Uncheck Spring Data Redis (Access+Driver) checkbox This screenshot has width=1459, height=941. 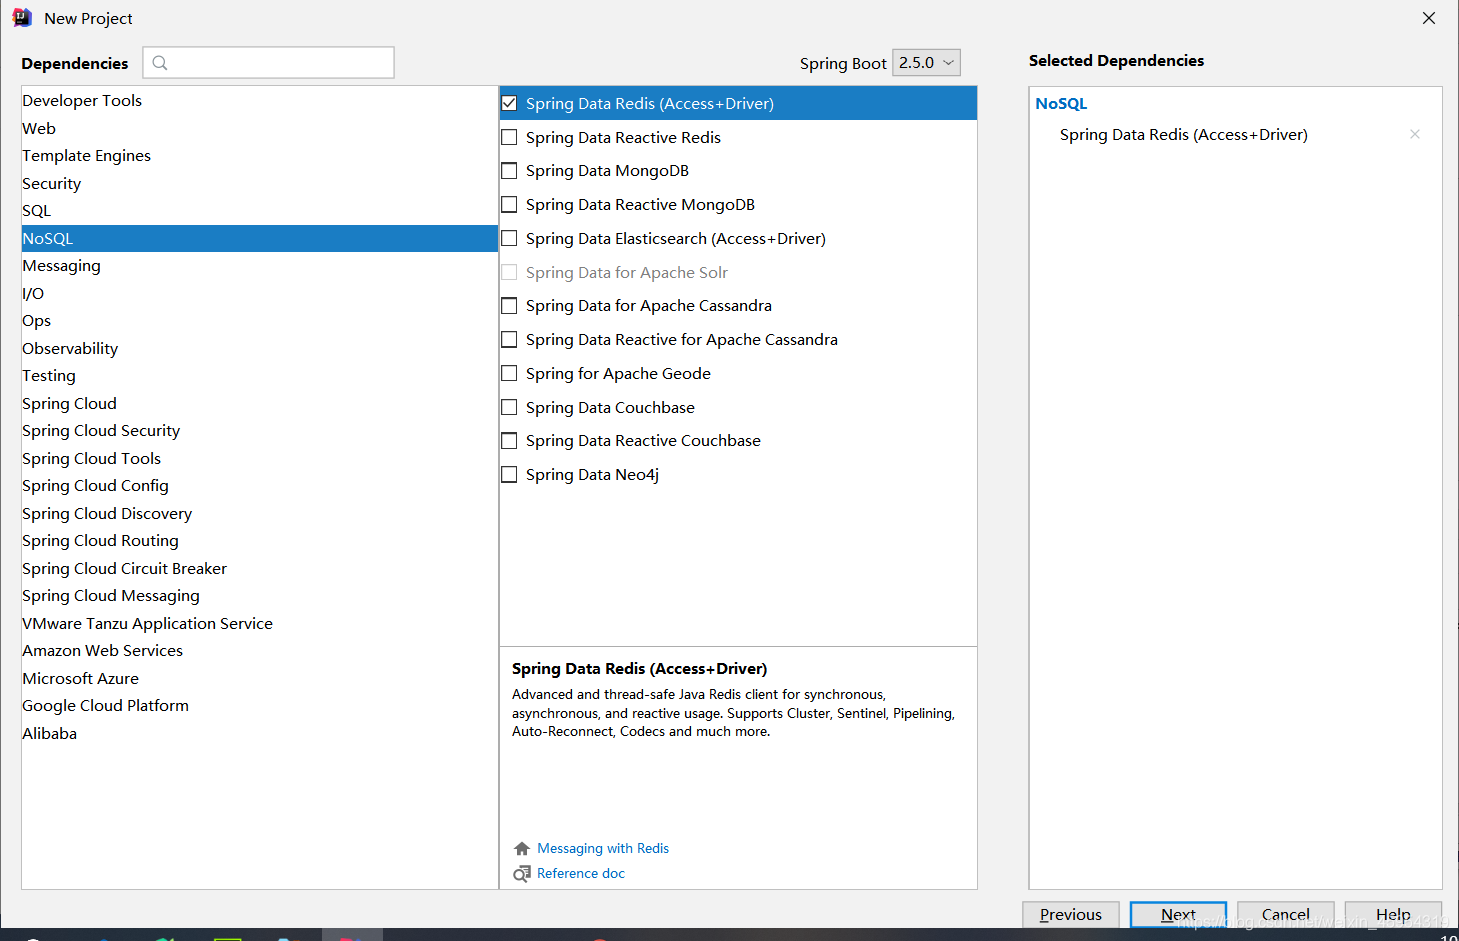pos(509,103)
